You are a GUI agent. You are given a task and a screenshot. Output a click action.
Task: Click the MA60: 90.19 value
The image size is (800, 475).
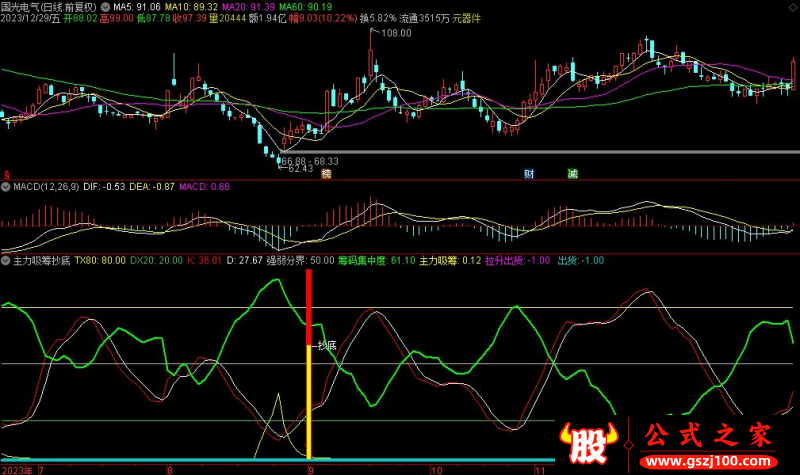[306, 7]
